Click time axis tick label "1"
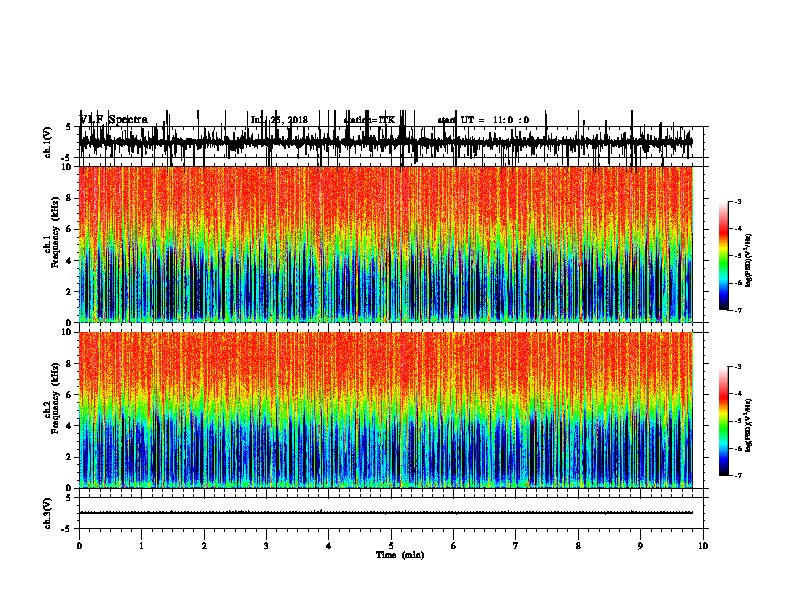 tap(141, 546)
